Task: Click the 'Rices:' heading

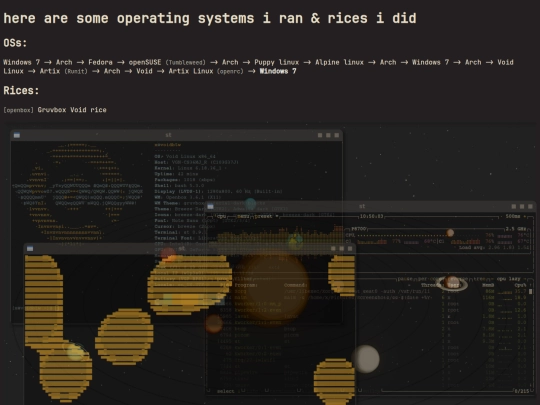Action: click(21, 91)
